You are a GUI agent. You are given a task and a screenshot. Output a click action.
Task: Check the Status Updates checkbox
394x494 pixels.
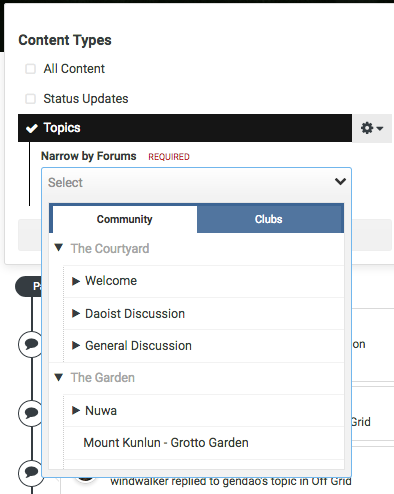pos(31,99)
